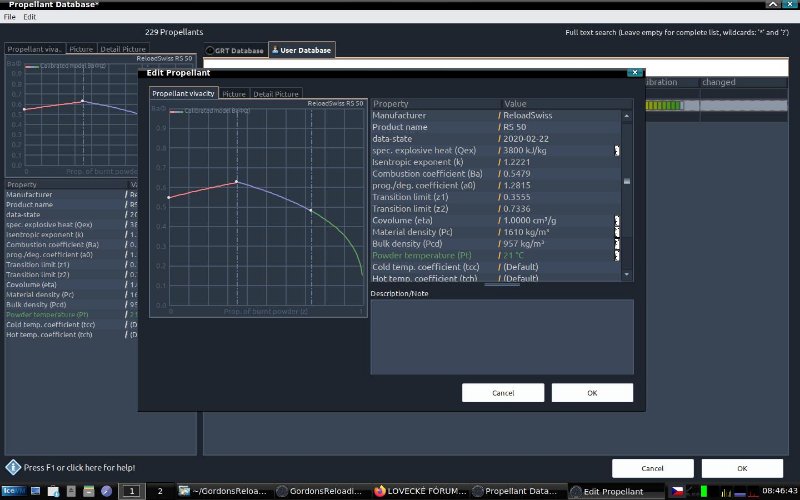Click the unit selector icon for Qex
The height and width of the screenshot is (500, 800).
coord(617,151)
